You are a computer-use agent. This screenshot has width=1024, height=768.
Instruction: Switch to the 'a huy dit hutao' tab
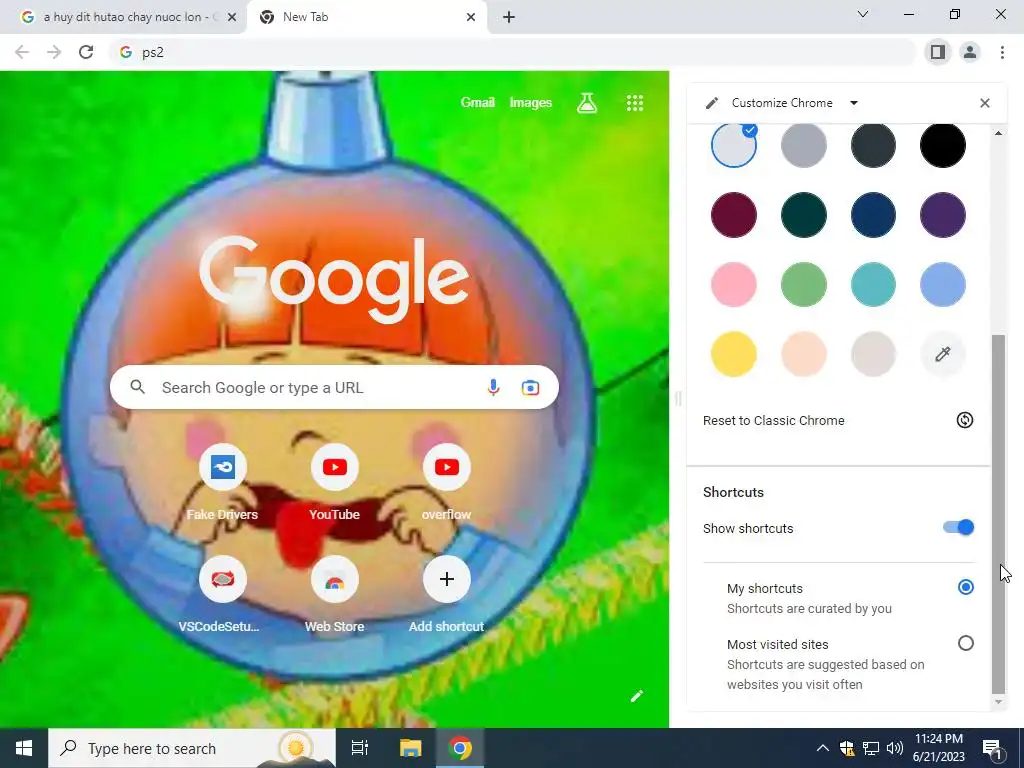[x=123, y=17]
